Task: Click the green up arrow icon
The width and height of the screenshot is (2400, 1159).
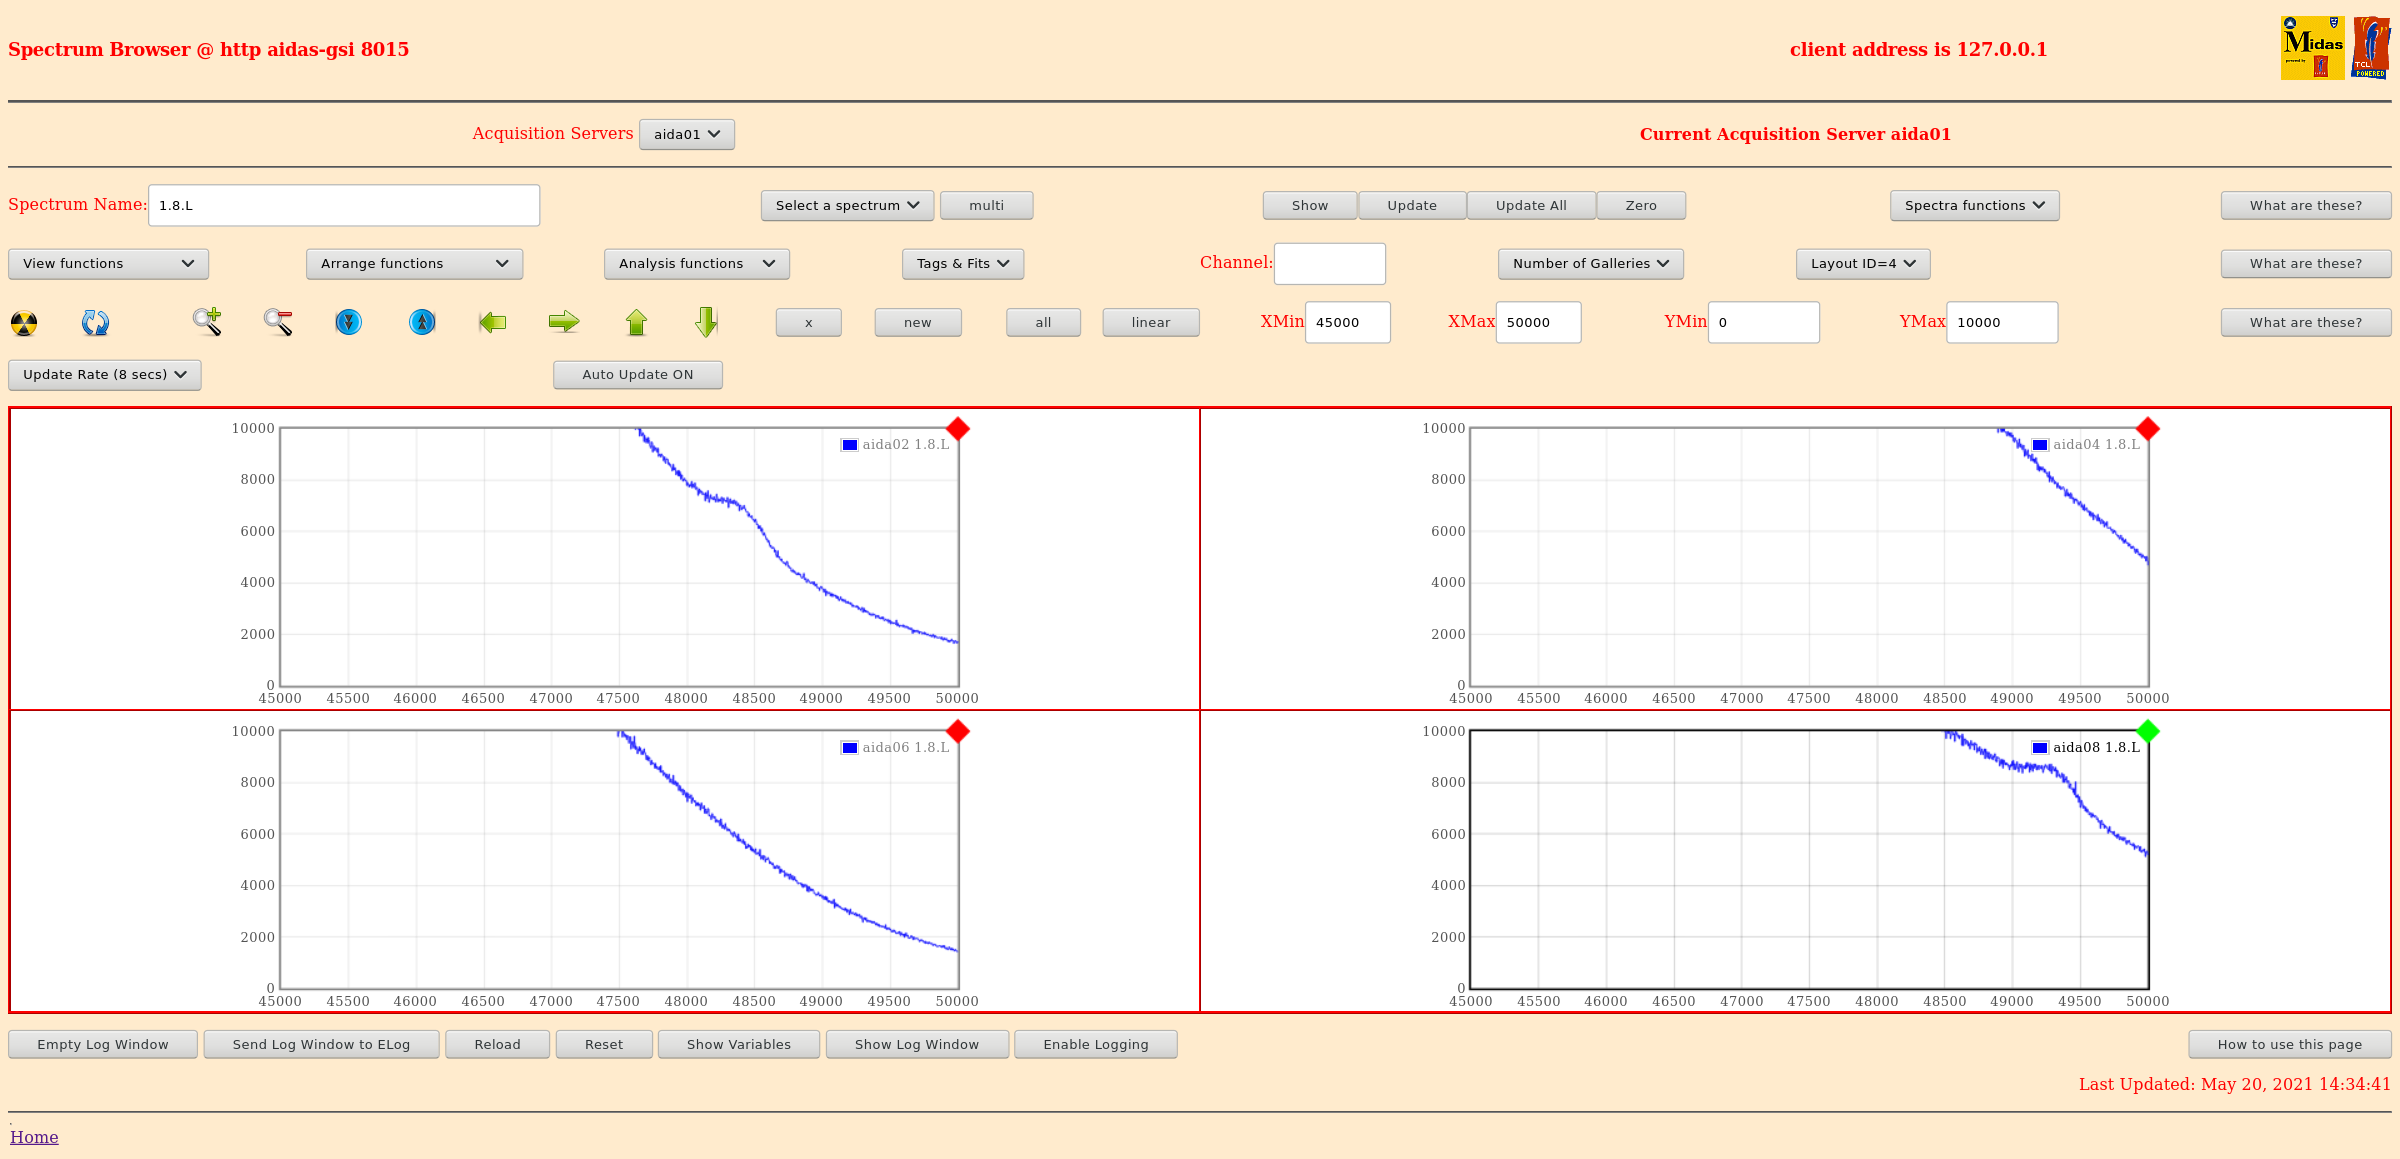Action: coord(636,322)
